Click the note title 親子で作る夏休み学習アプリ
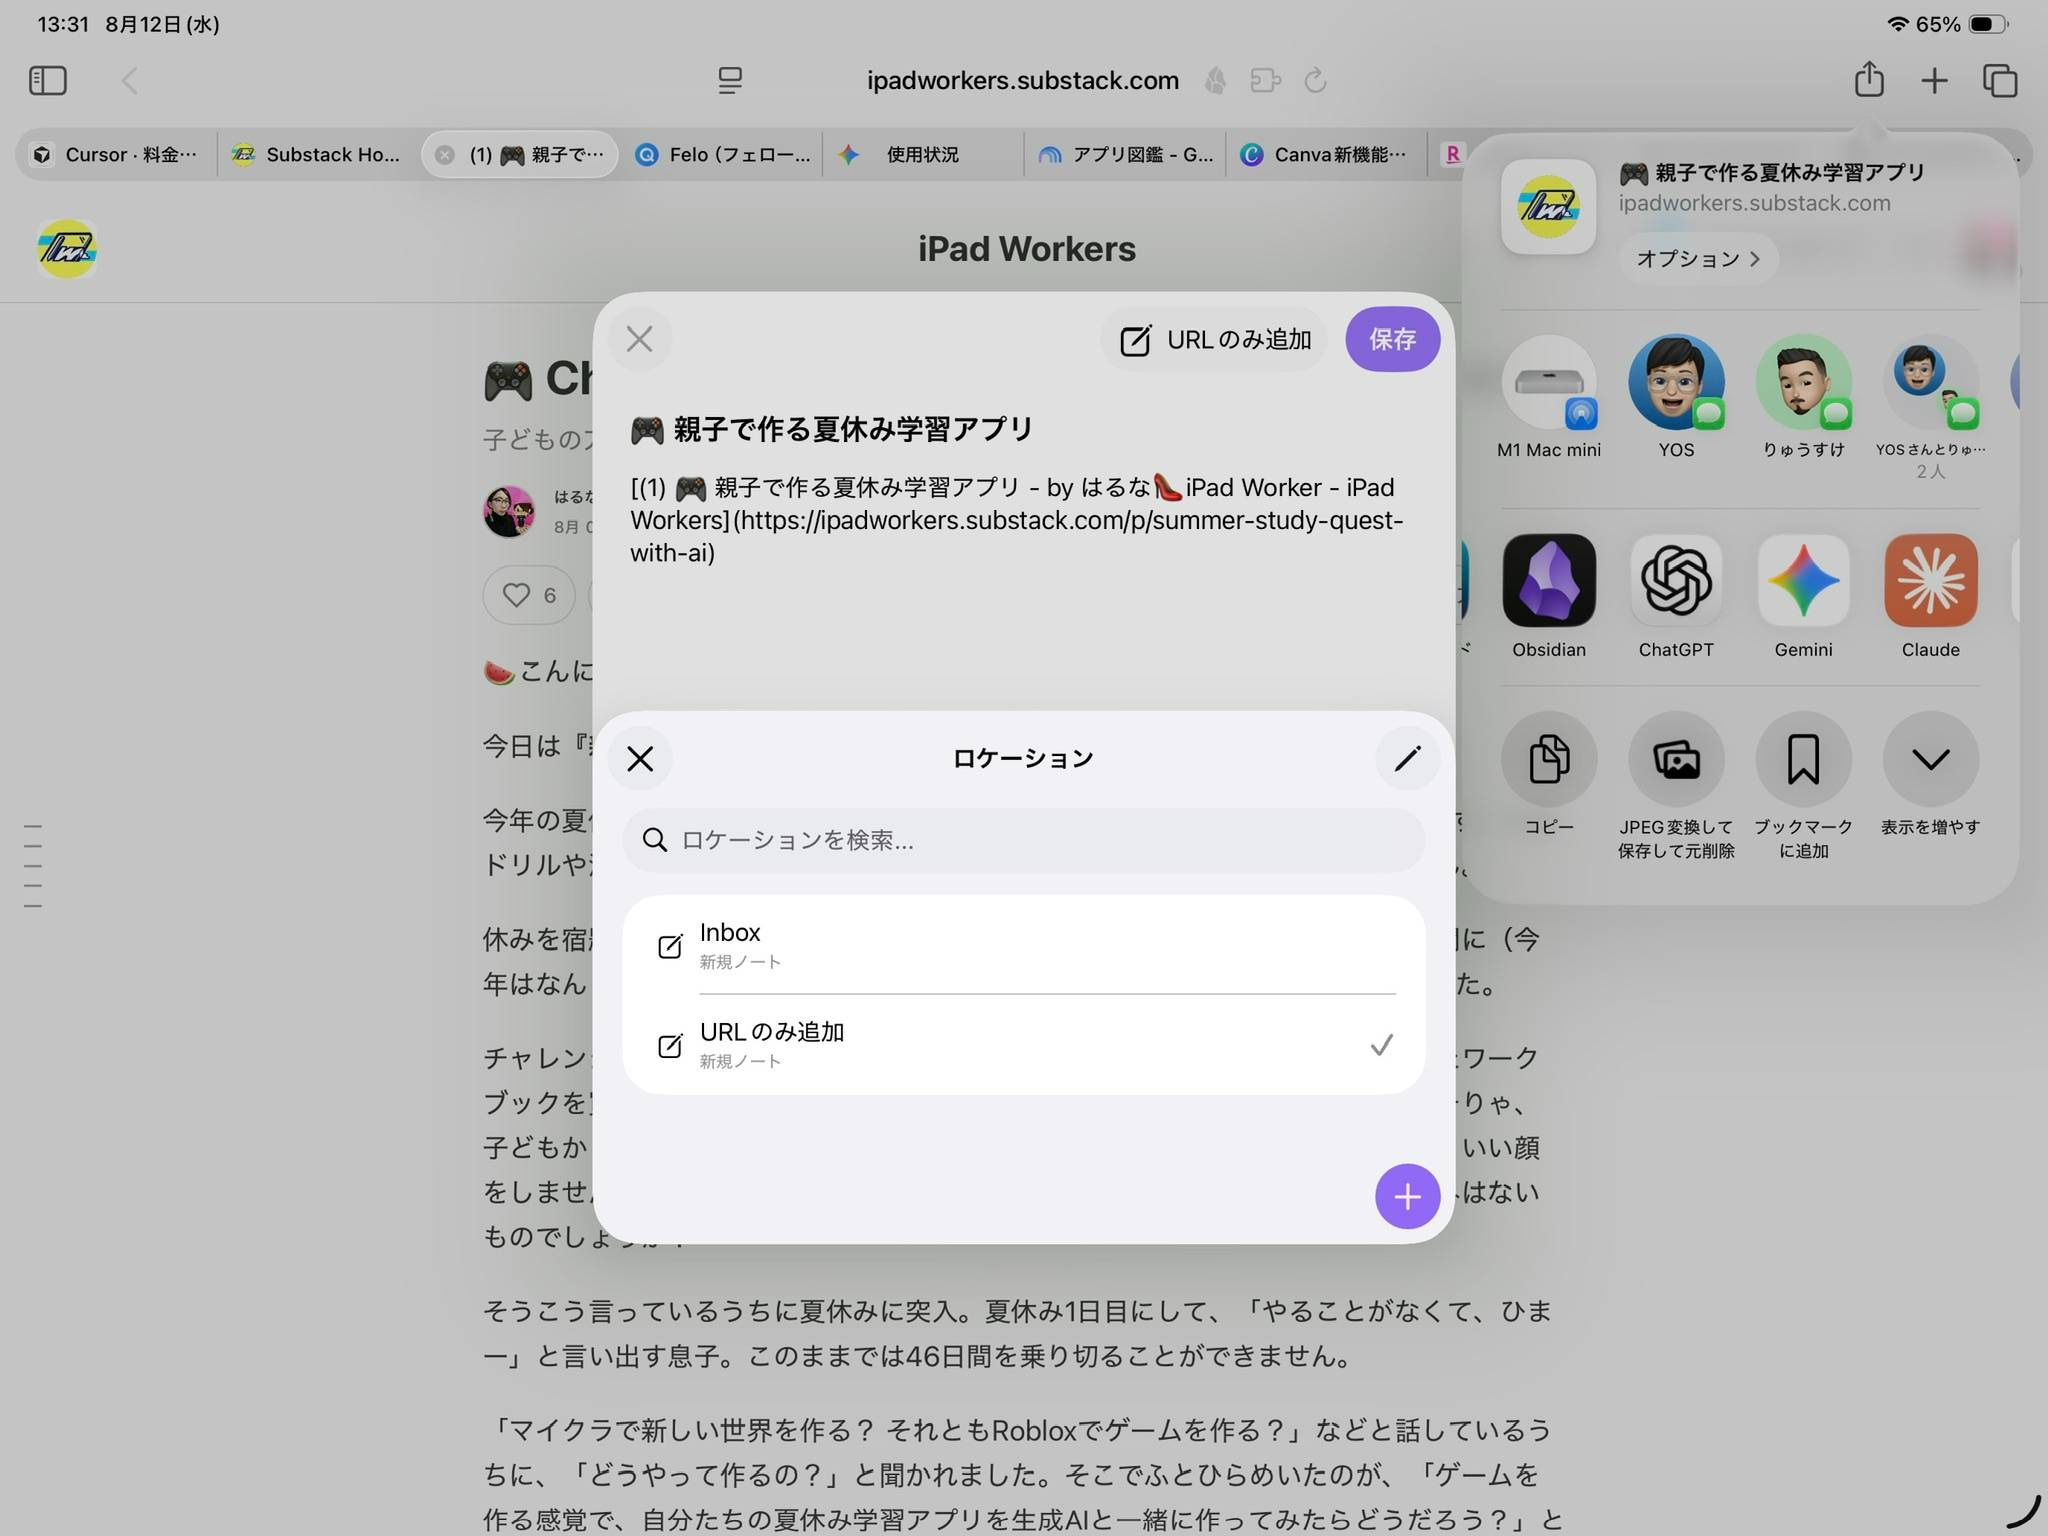Image resolution: width=2048 pixels, height=1536 pixels. coord(831,430)
